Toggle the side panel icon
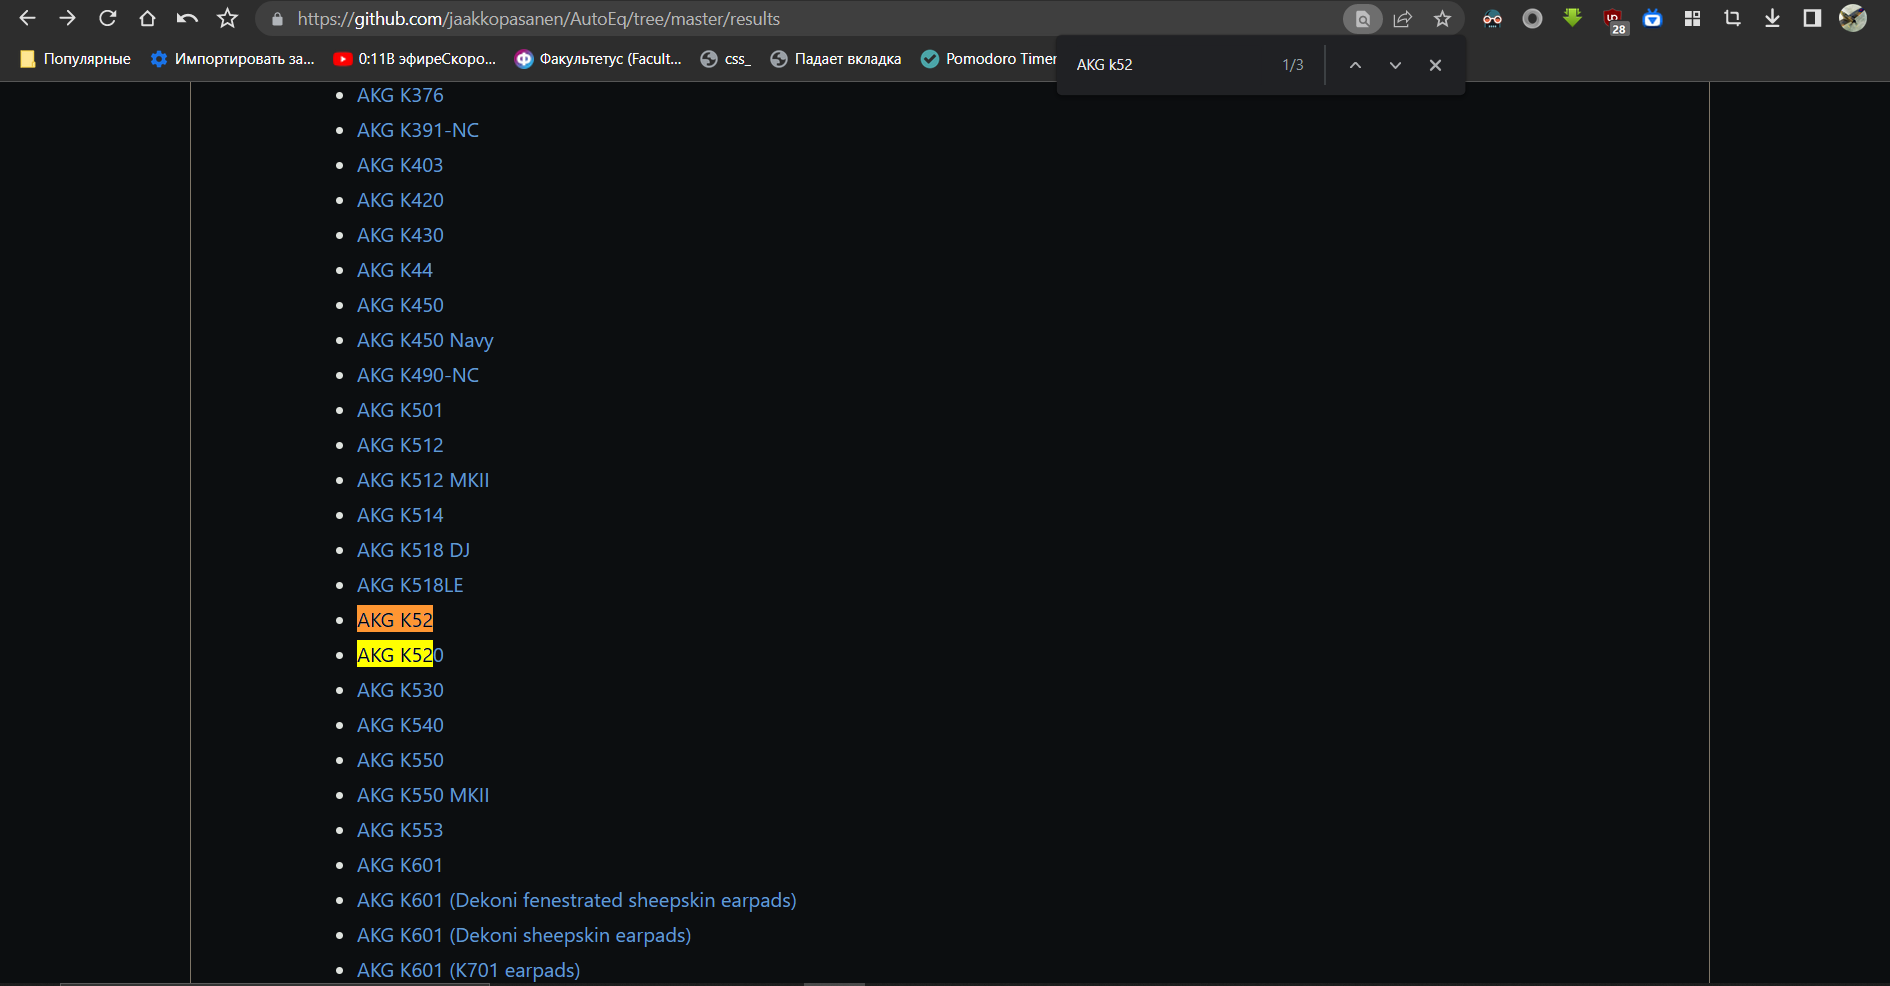The width and height of the screenshot is (1890, 986). pyautogui.click(x=1812, y=19)
